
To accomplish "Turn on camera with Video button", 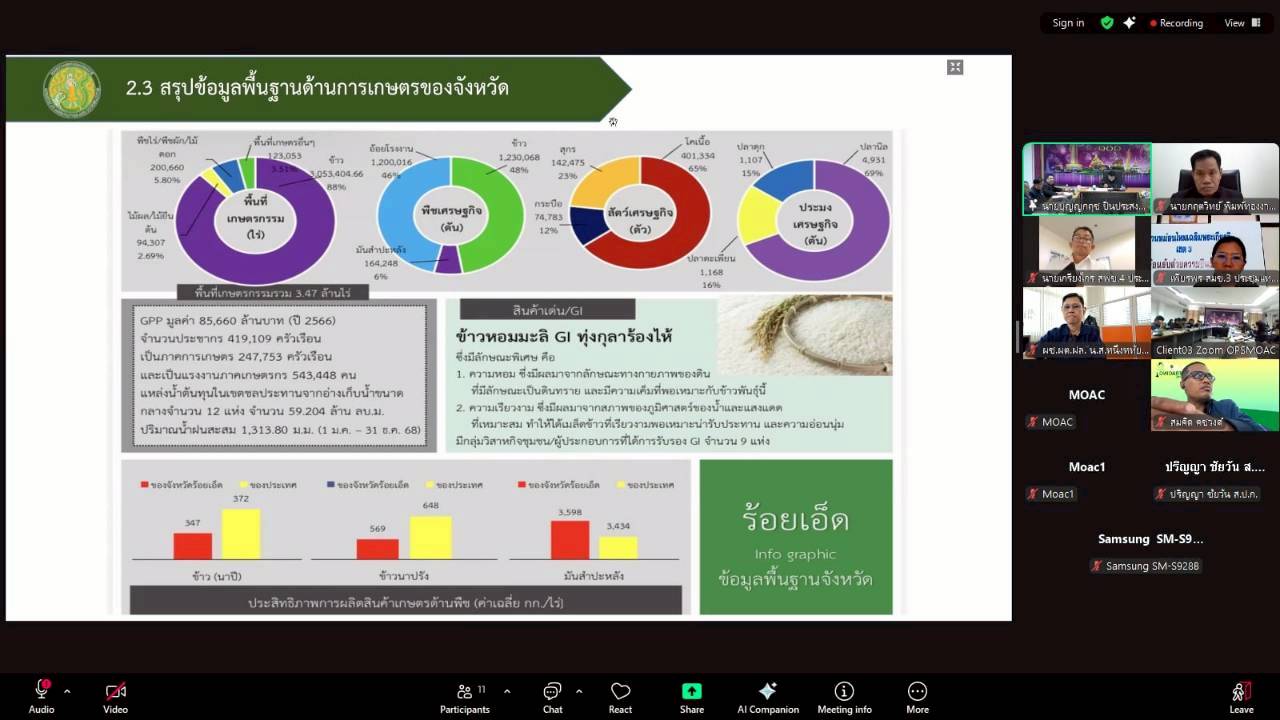I will pos(115,697).
